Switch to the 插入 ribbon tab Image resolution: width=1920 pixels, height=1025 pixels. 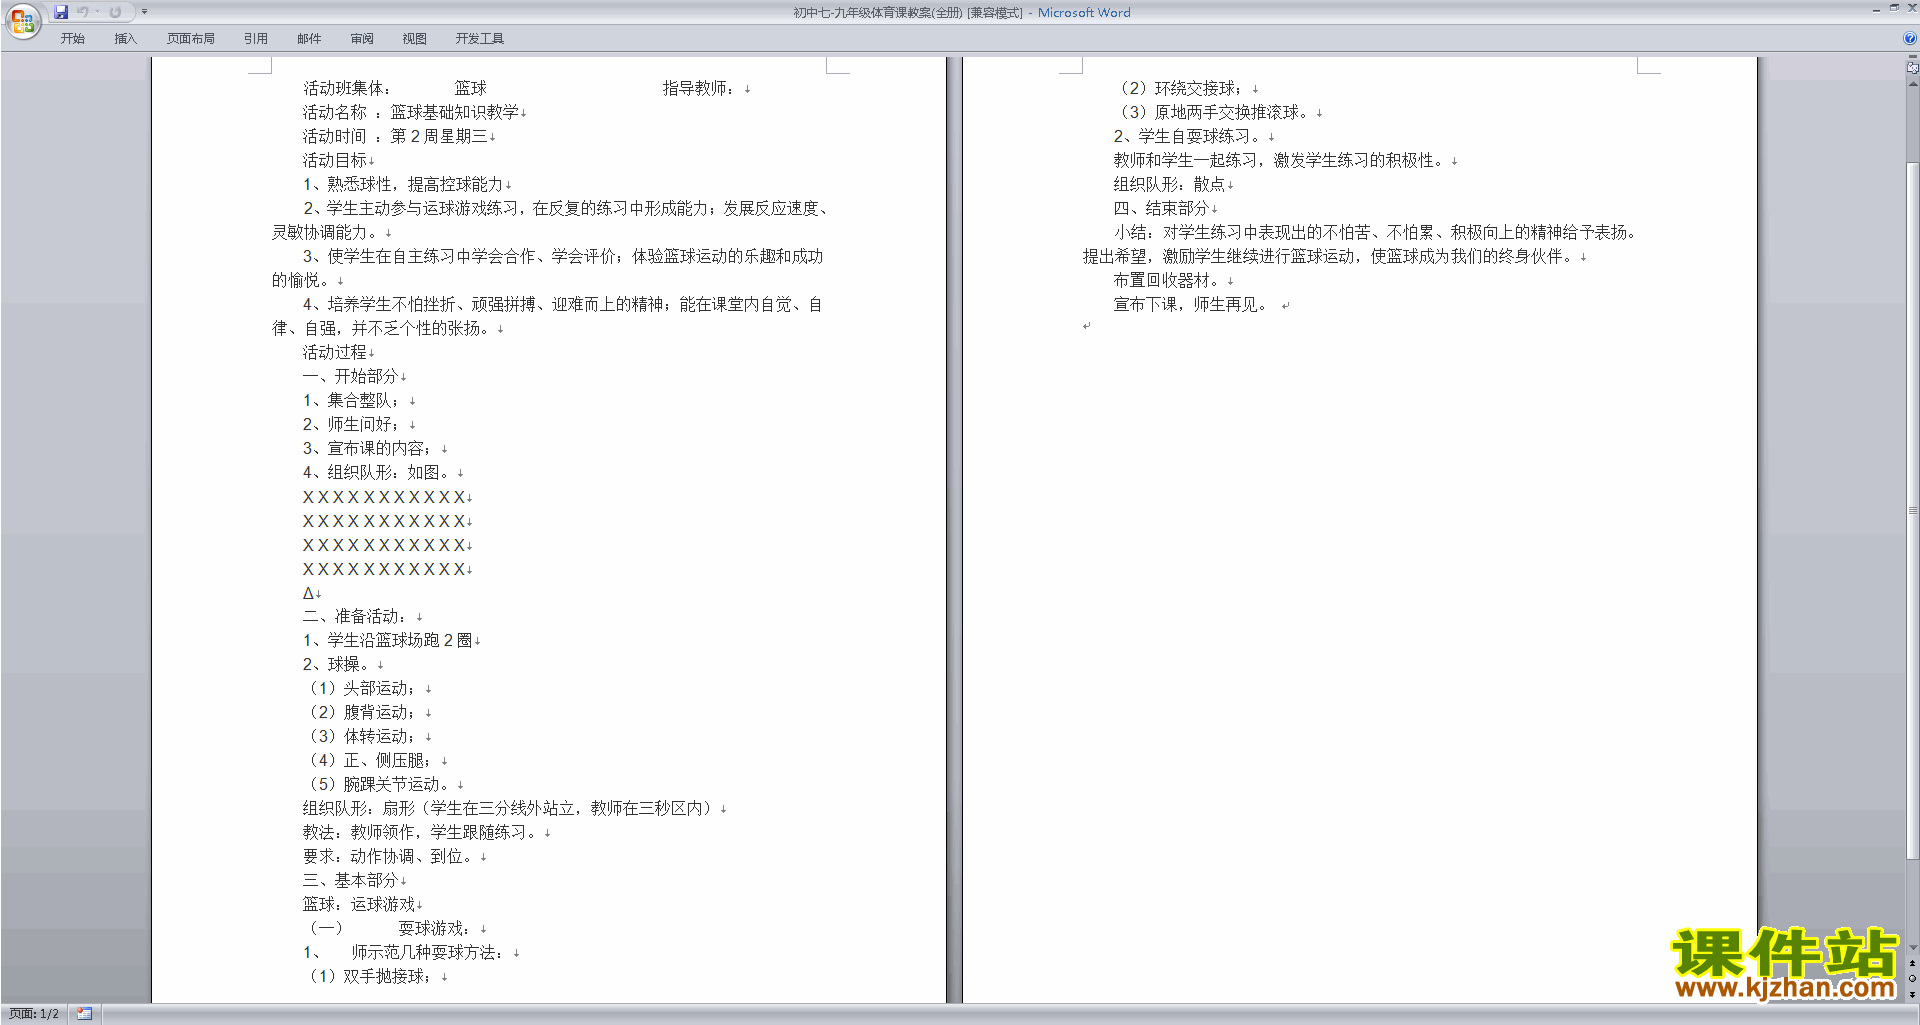125,39
